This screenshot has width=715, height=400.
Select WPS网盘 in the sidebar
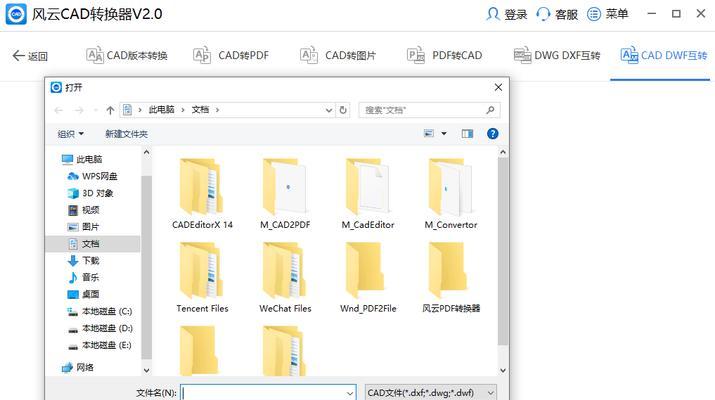(x=93, y=176)
